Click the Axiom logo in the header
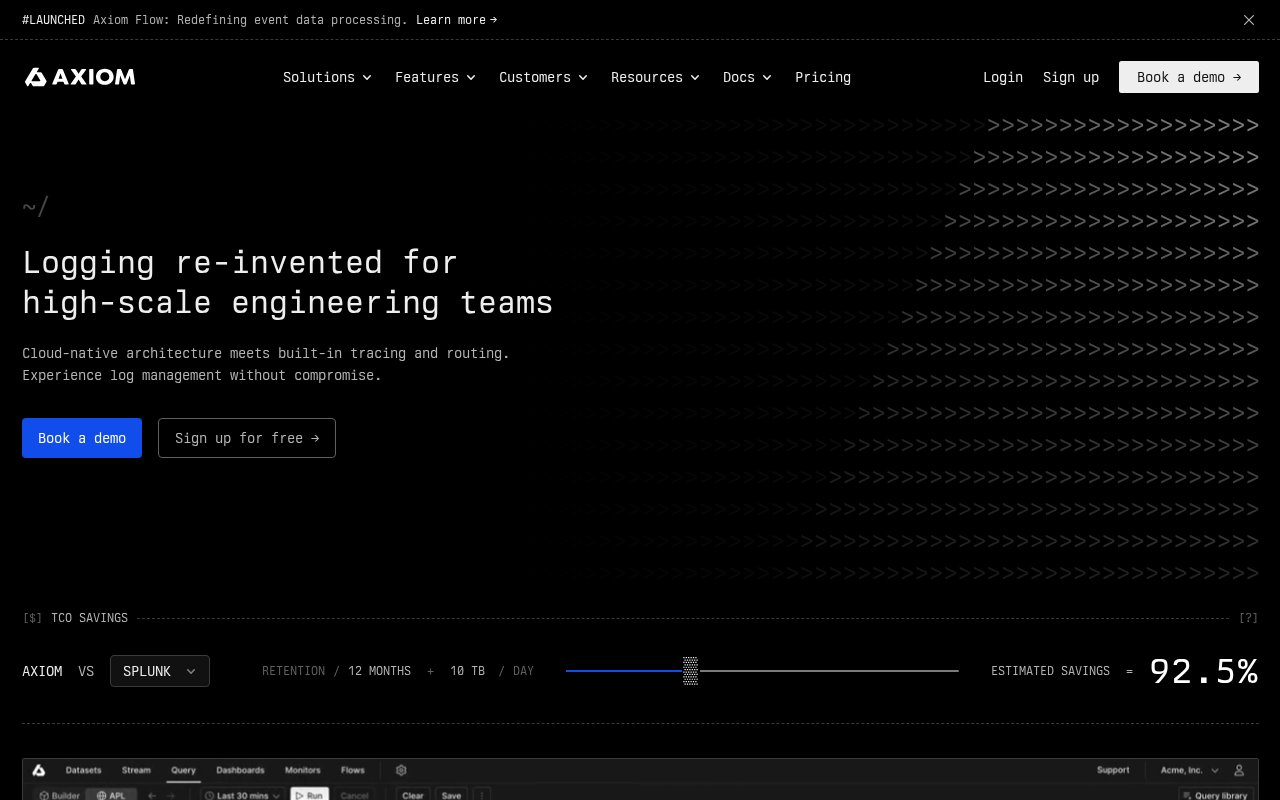Viewport: 1280px width, 800px height. (80, 77)
